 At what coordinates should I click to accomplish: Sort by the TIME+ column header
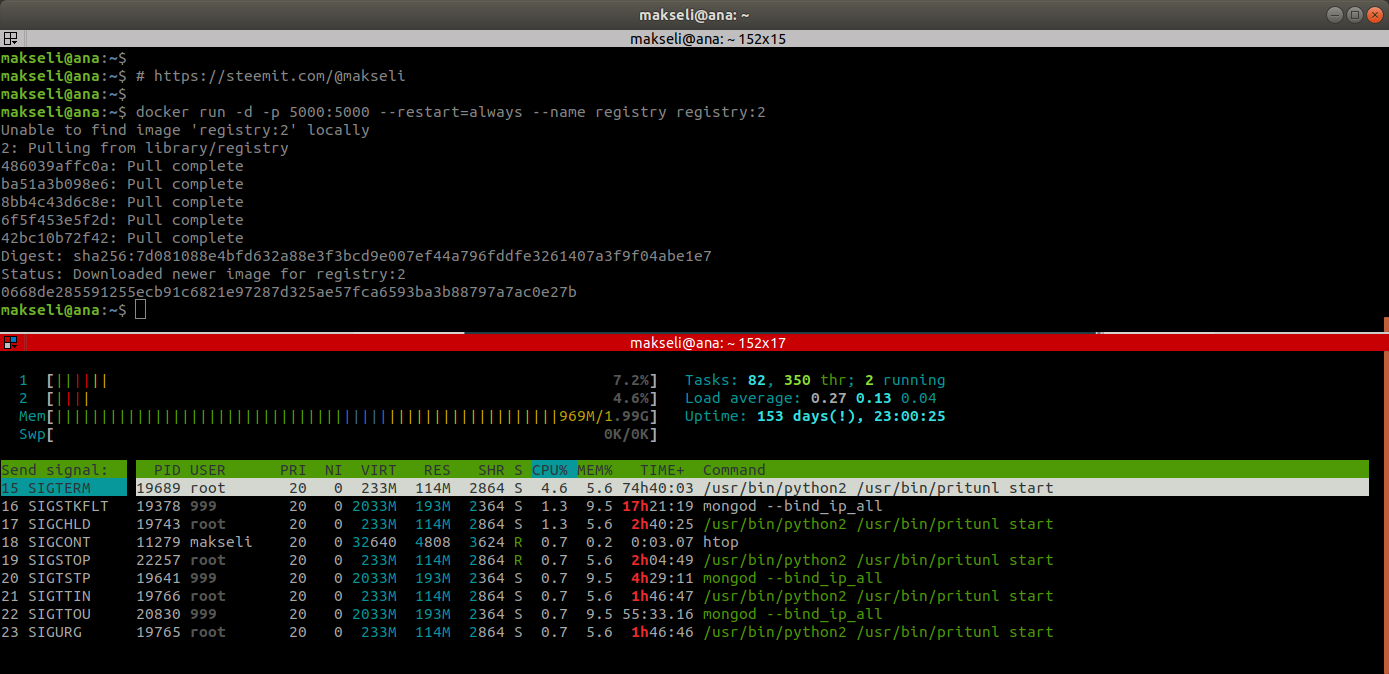[x=663, y=470]
